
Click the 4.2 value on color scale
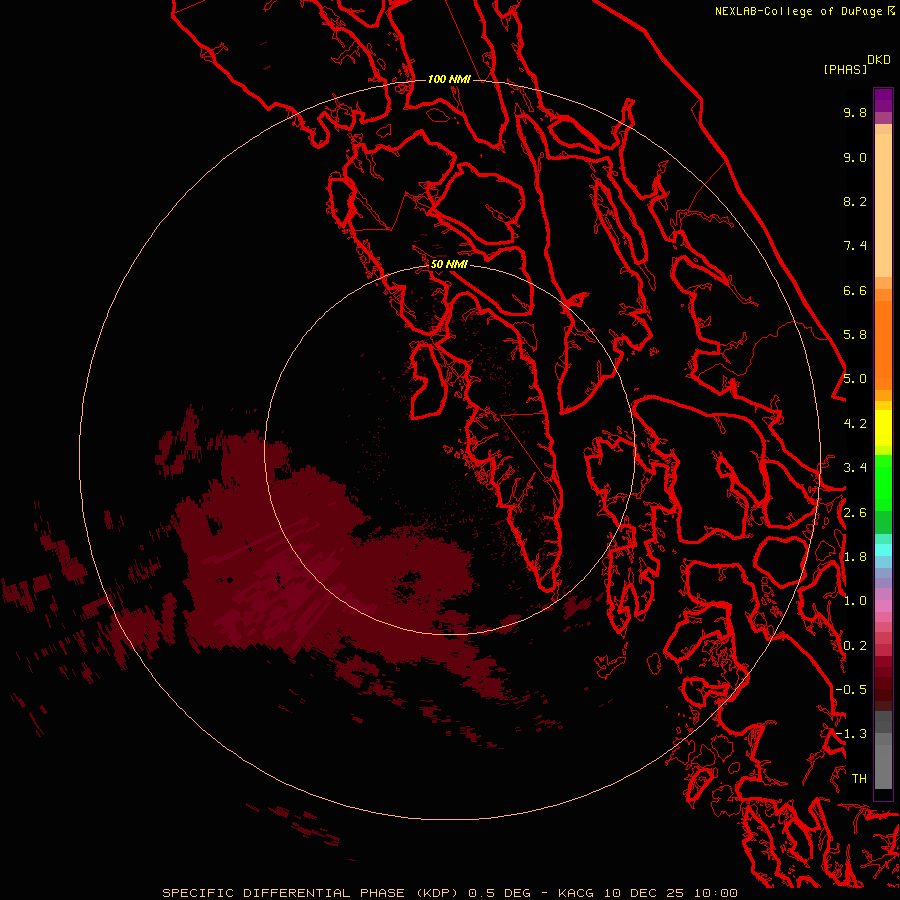coord(855,424)
